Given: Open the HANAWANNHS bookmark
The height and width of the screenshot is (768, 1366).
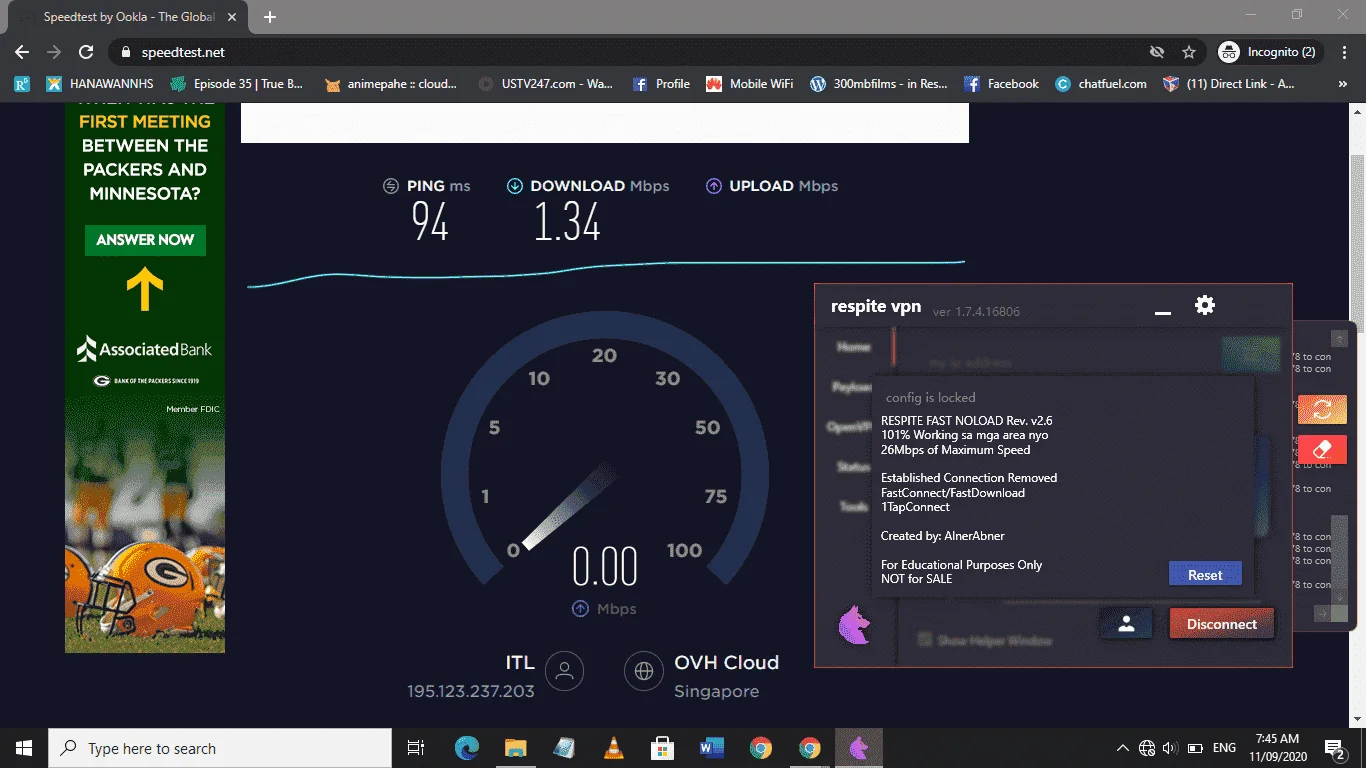Looking at the screenshot, I should 100,84.
